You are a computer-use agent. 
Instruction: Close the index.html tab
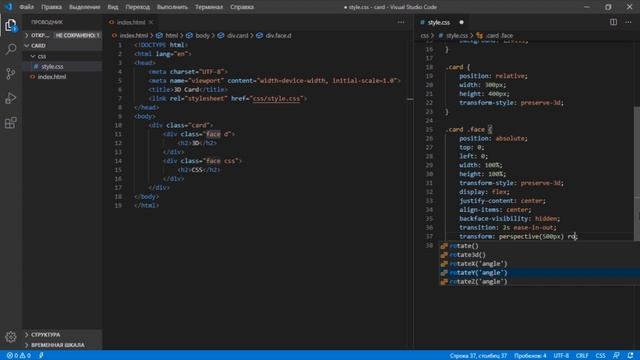151,22
